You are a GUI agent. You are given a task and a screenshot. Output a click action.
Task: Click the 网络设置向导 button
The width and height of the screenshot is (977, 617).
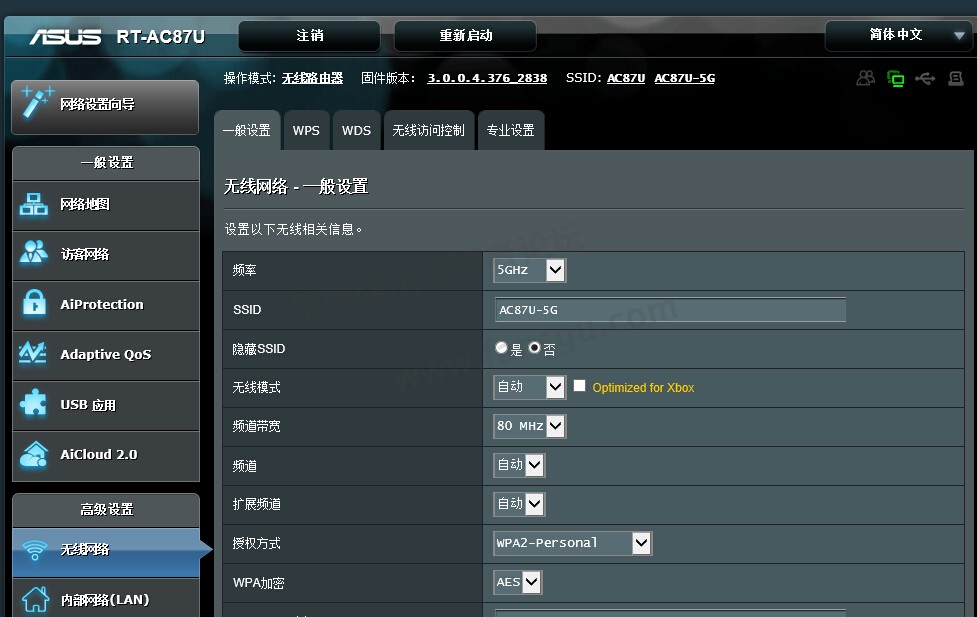[105, 107]
